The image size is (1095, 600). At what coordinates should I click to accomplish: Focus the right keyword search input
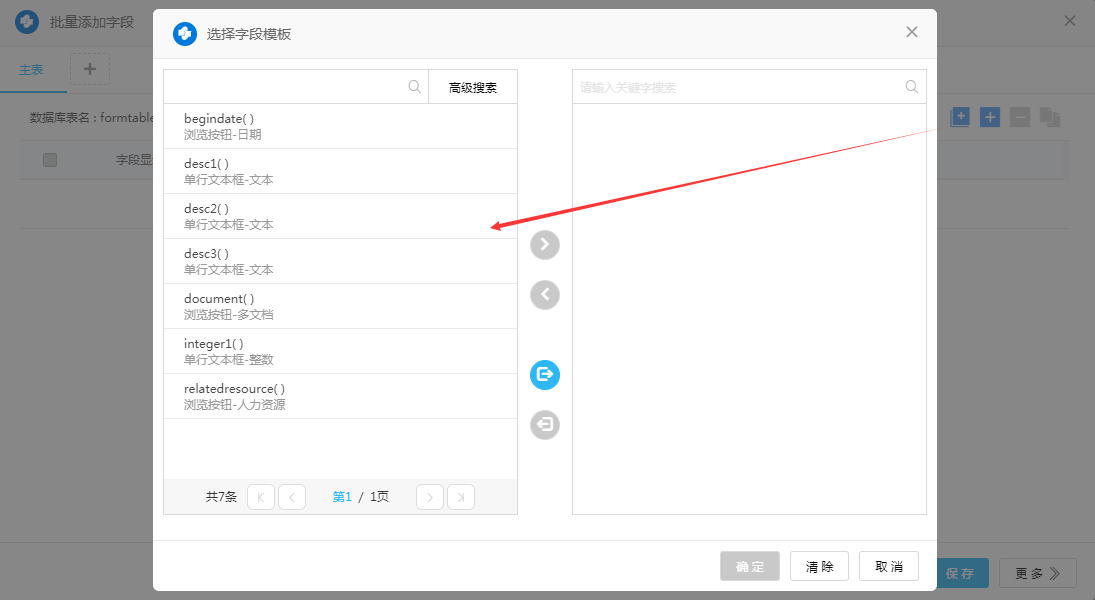(x=738, y=87)
